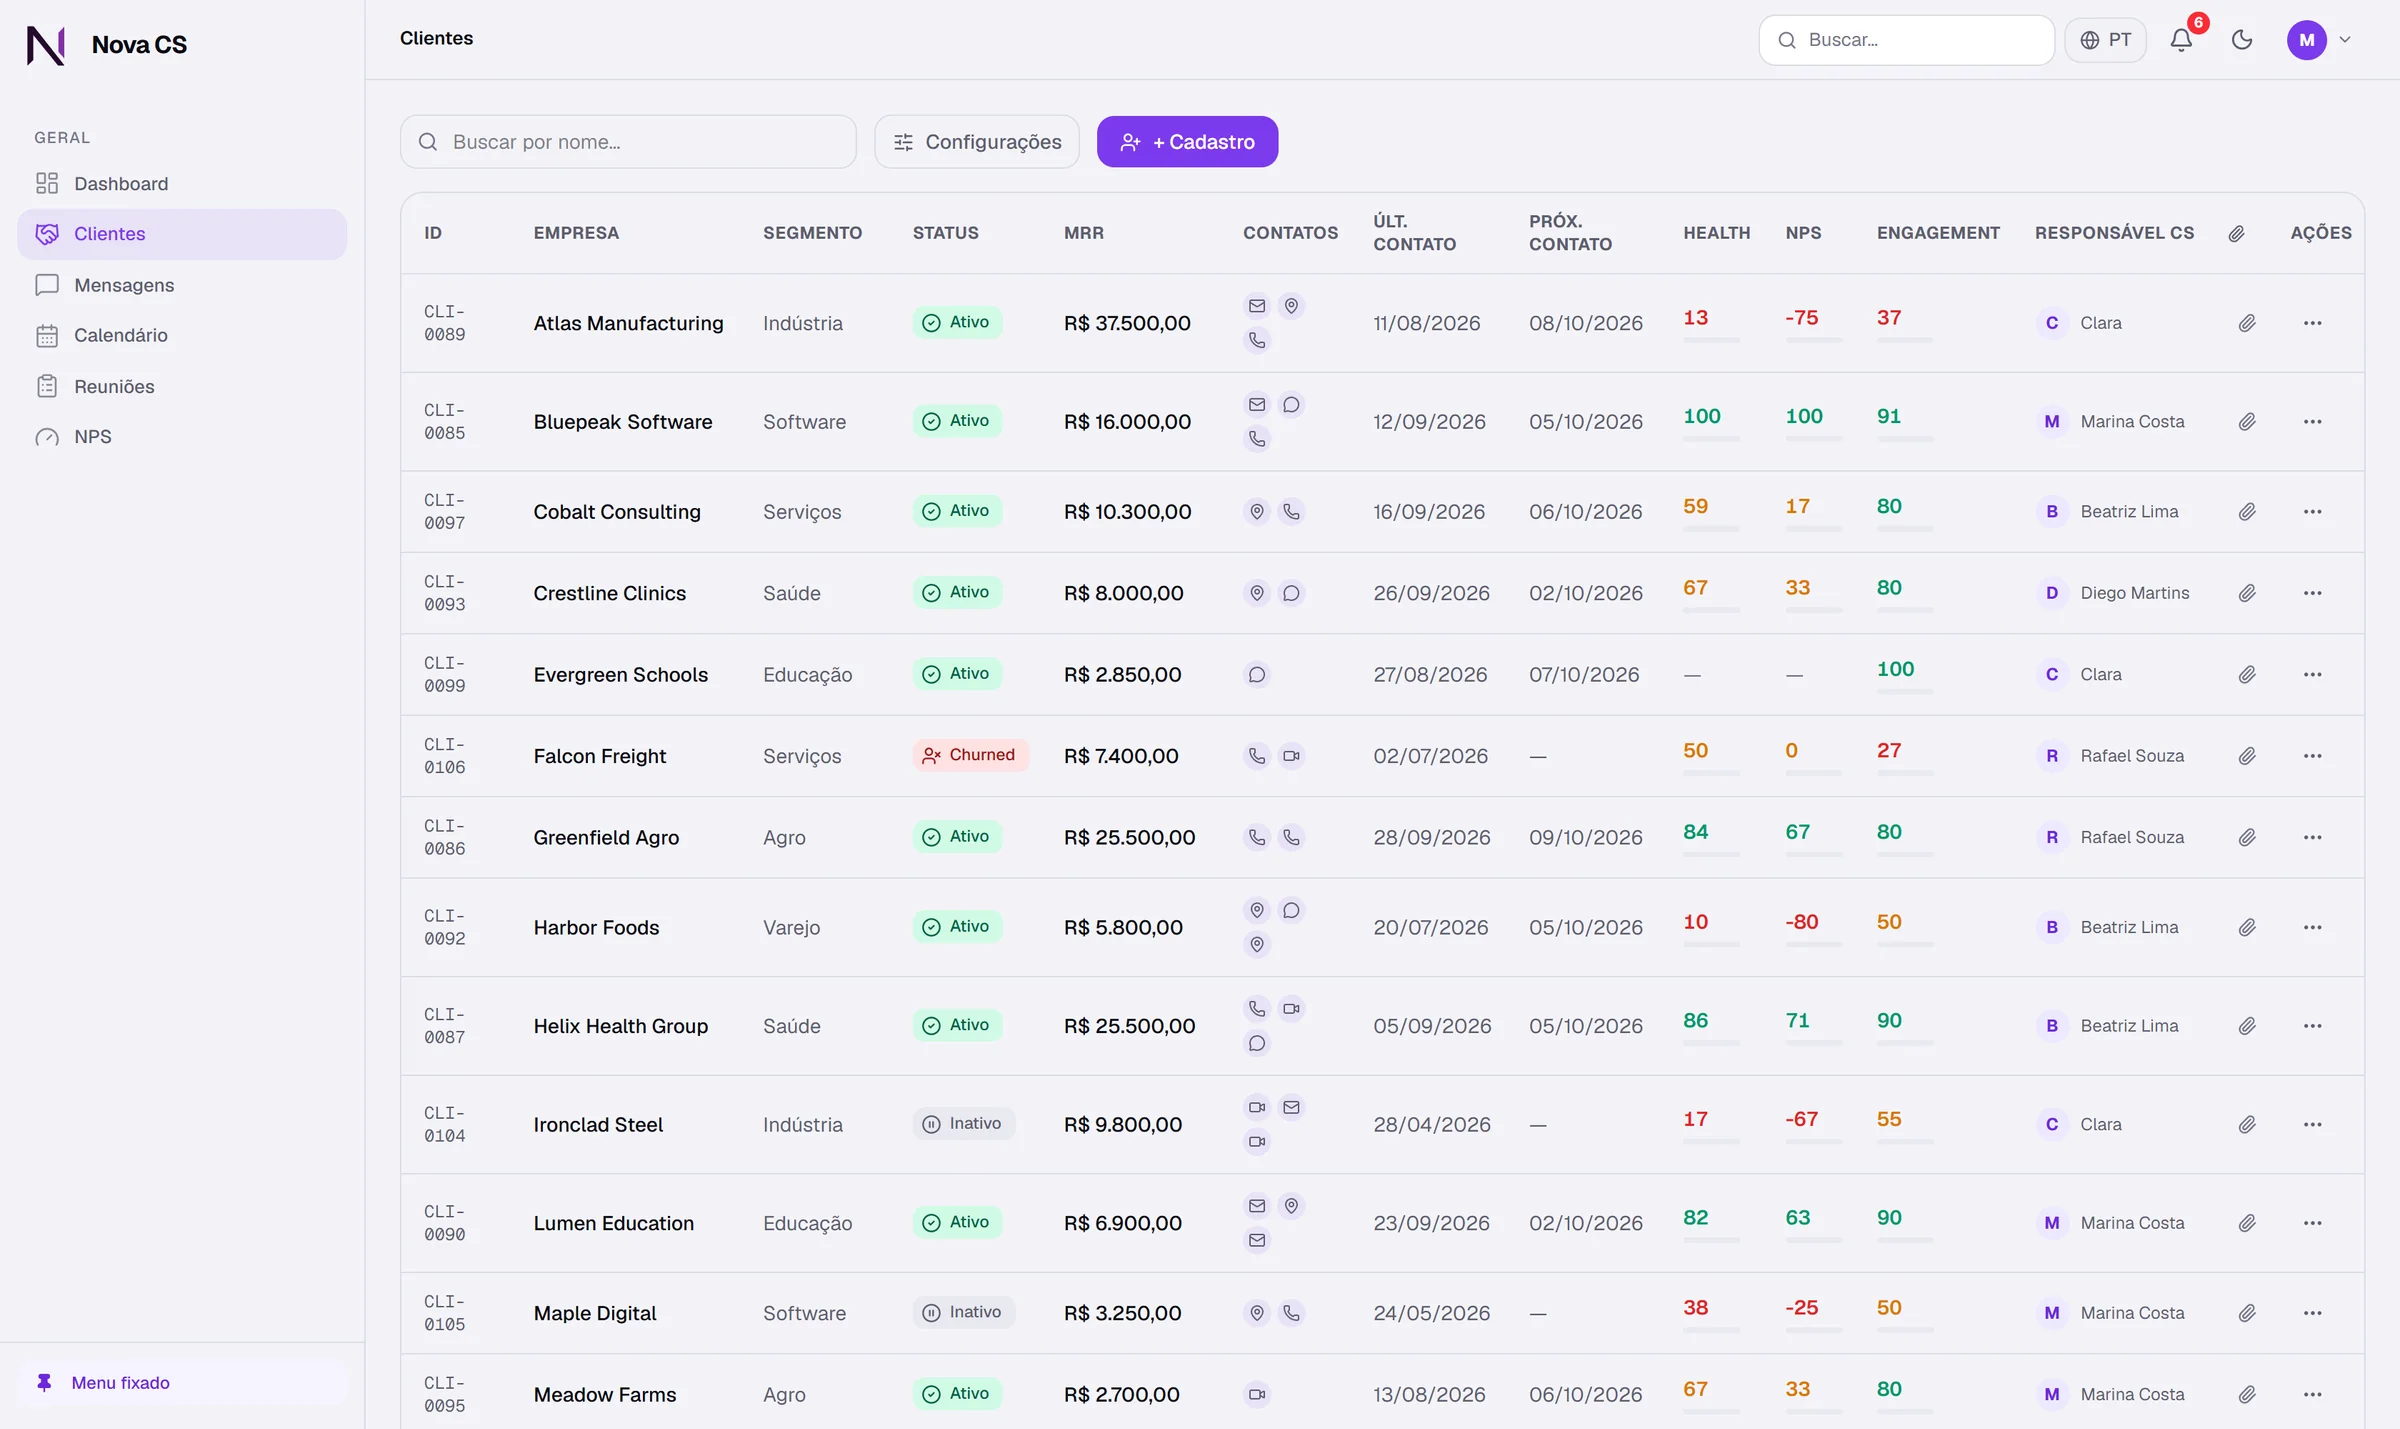Image resolution: width=2400 pixels, height=1429 pixels.
Task: Click Ironclad Steel Inativo status badge
Action: 963,1124
